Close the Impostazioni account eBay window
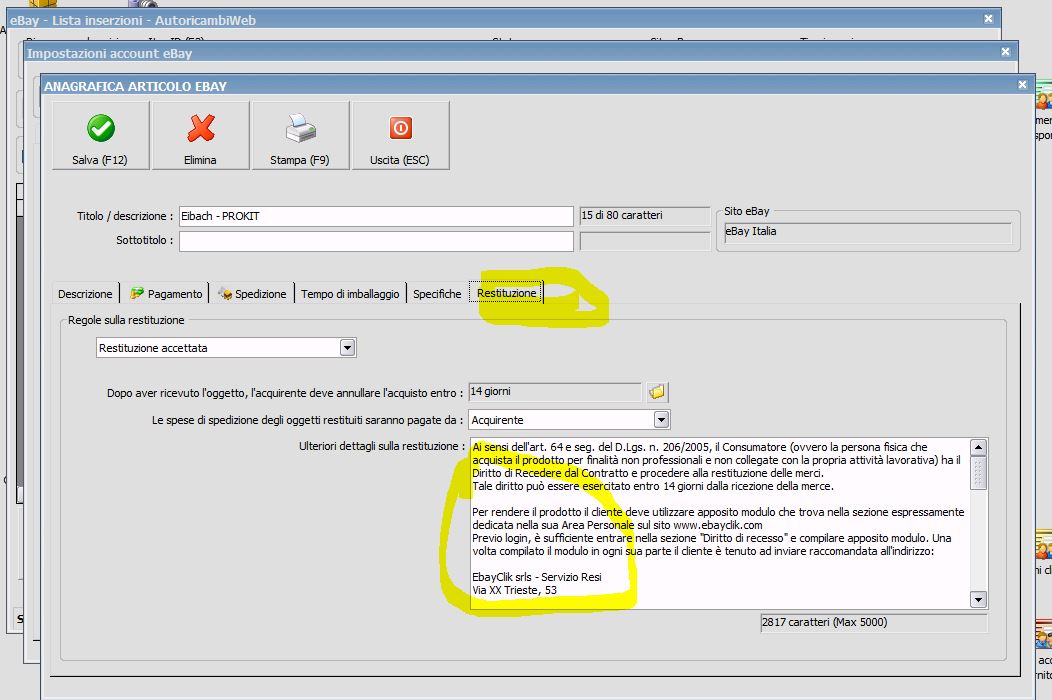This screenshot has width=1052, height=700. [x=1005, y=52]
